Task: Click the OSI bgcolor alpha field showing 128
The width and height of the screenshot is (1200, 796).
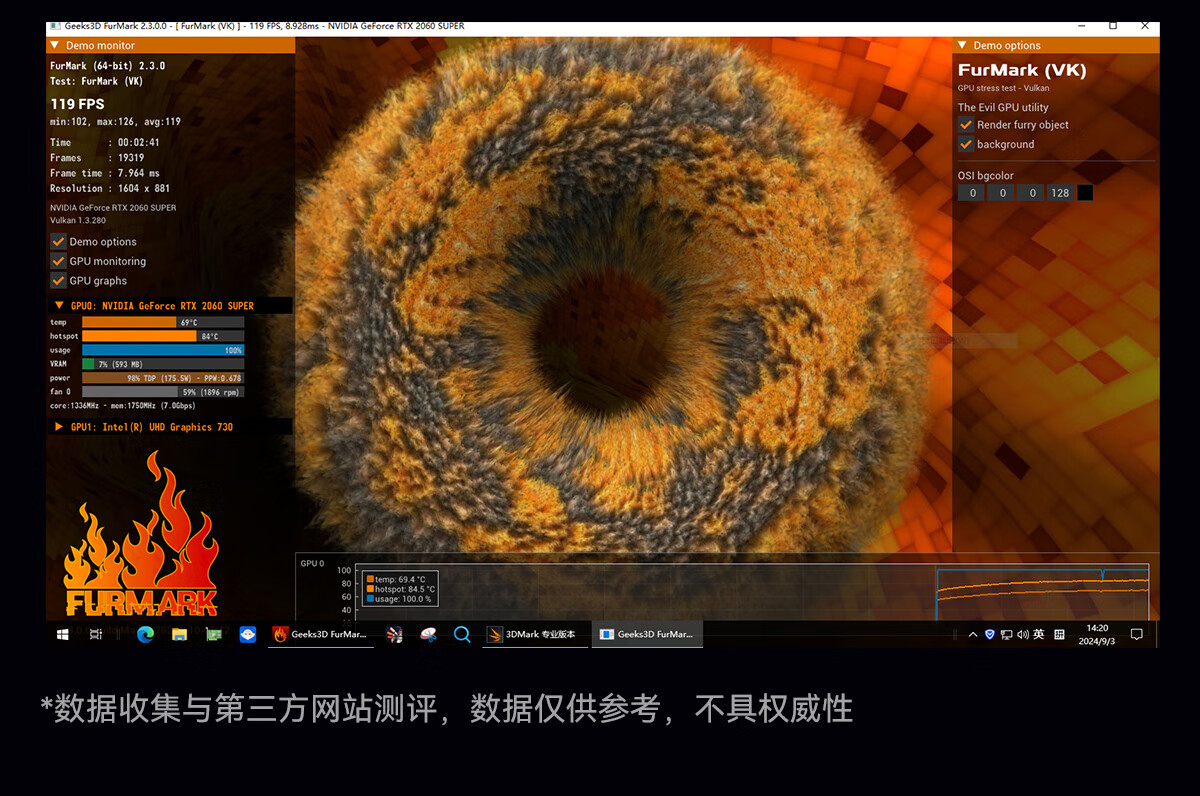Action: click(x=1060, y=193)
